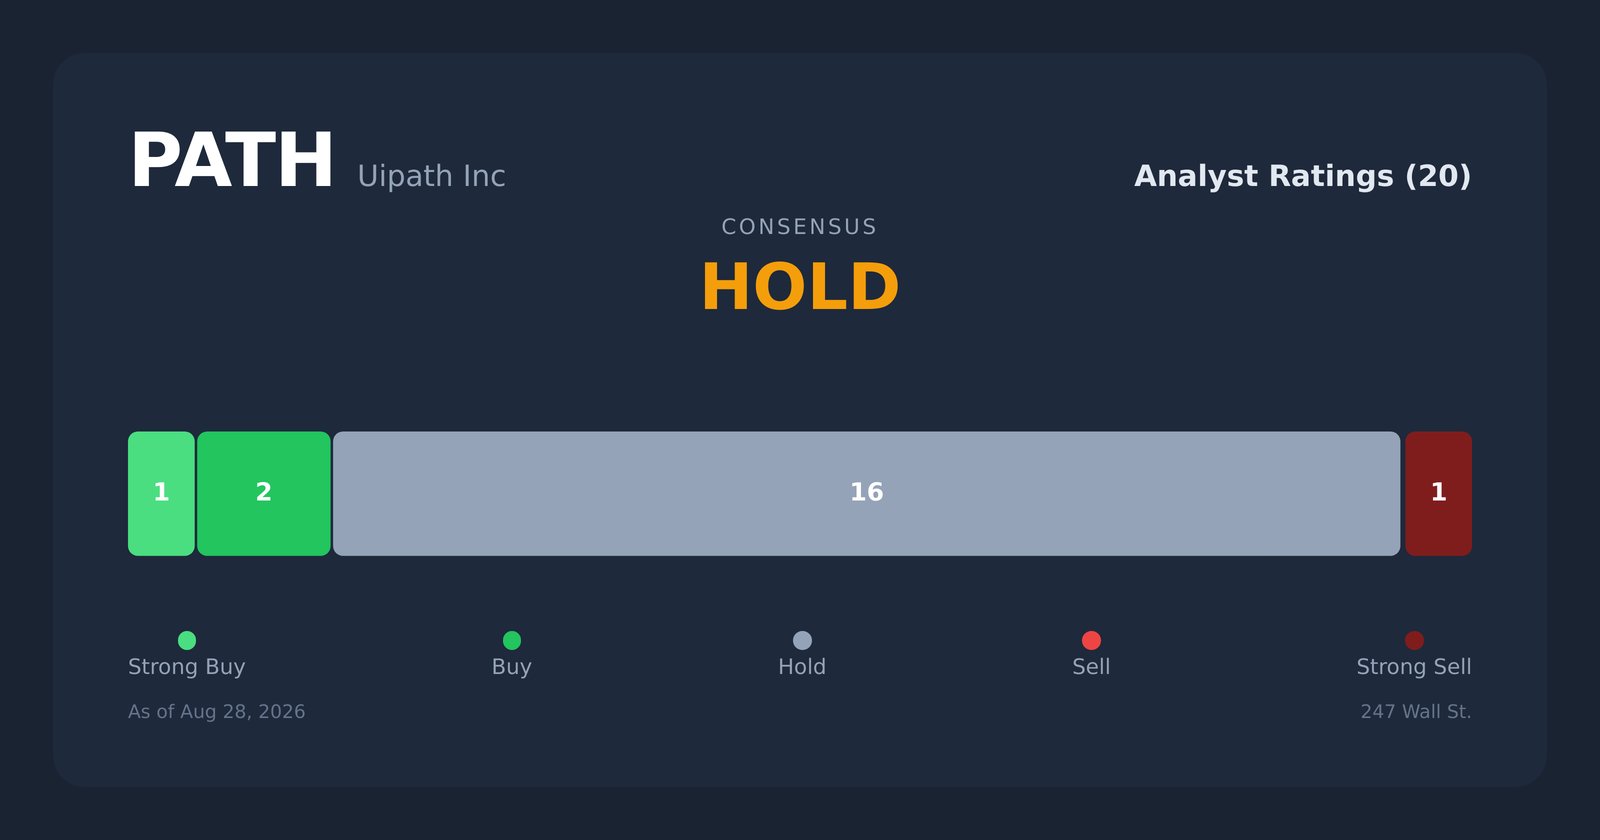Select the Strong Buy bar segment showing 1
Viewport: 1600px width, 840px height.
click(161, 493)
